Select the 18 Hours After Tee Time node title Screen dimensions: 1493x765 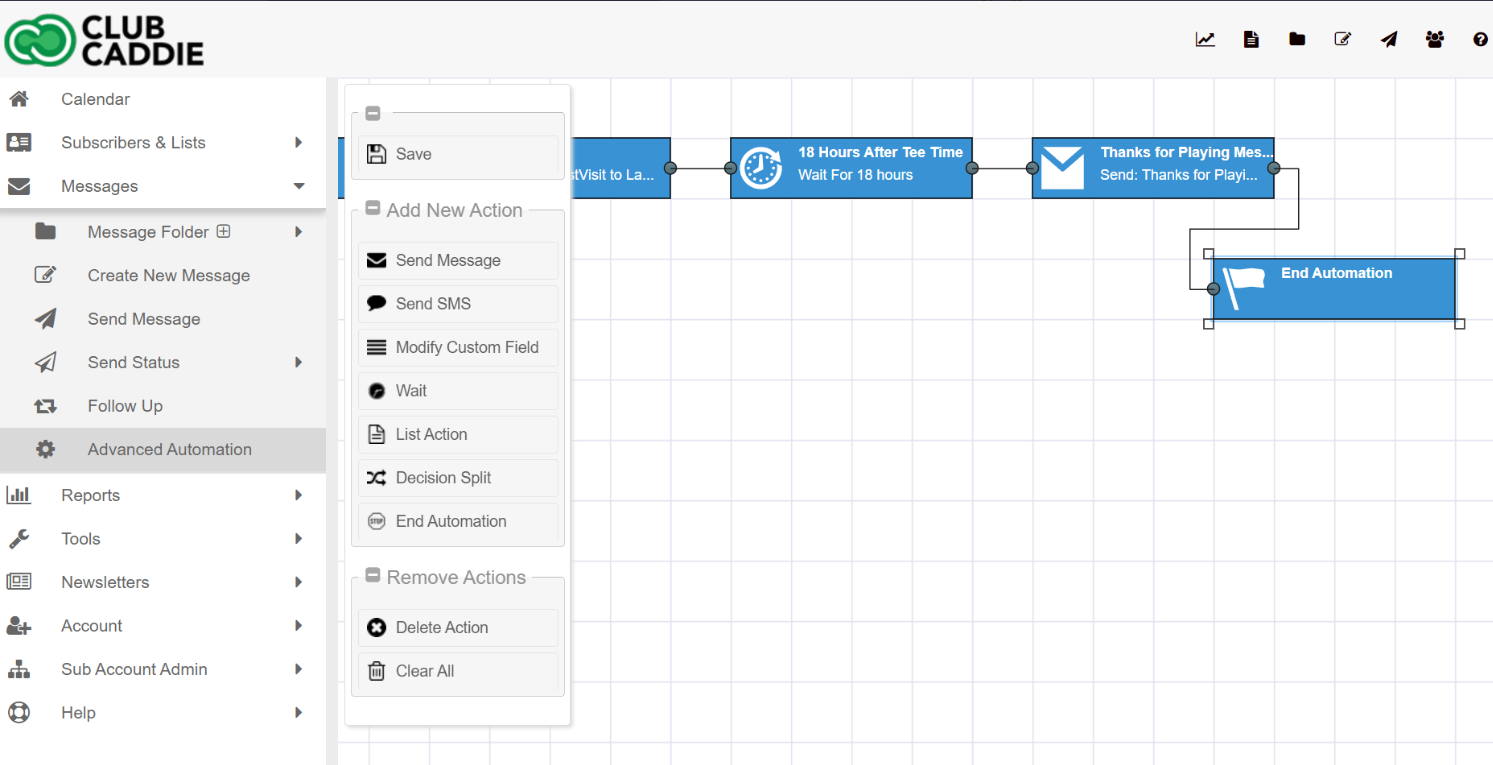pos(880,152)
